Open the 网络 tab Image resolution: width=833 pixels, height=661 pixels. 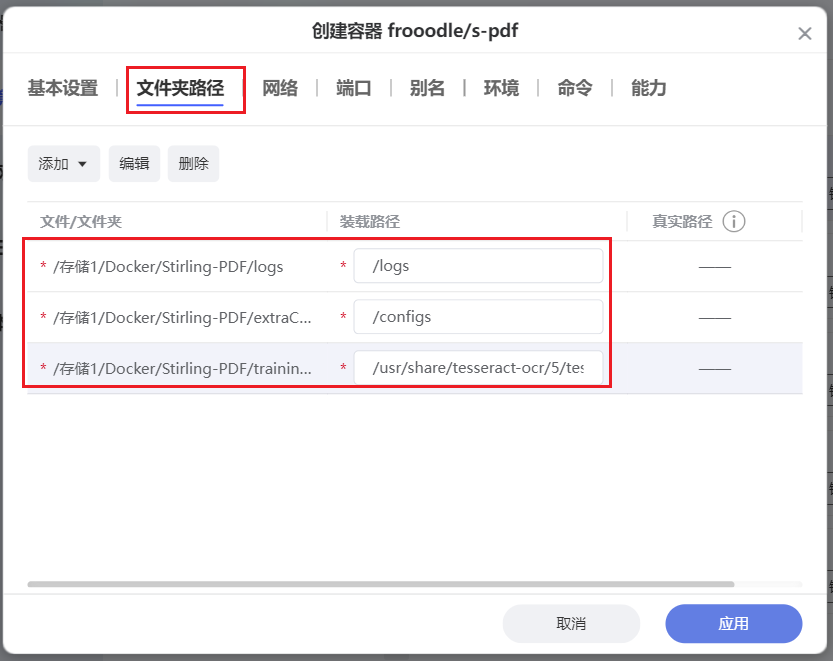pyautogui.click(x=280, y=88)
